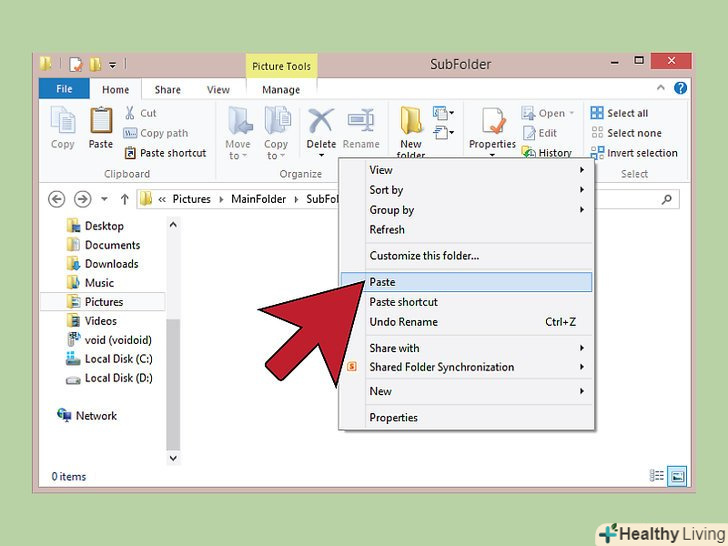This screenshot has width=728, height=546.
Task: Click Invert selection in ribbon
Action: (634, 153)
